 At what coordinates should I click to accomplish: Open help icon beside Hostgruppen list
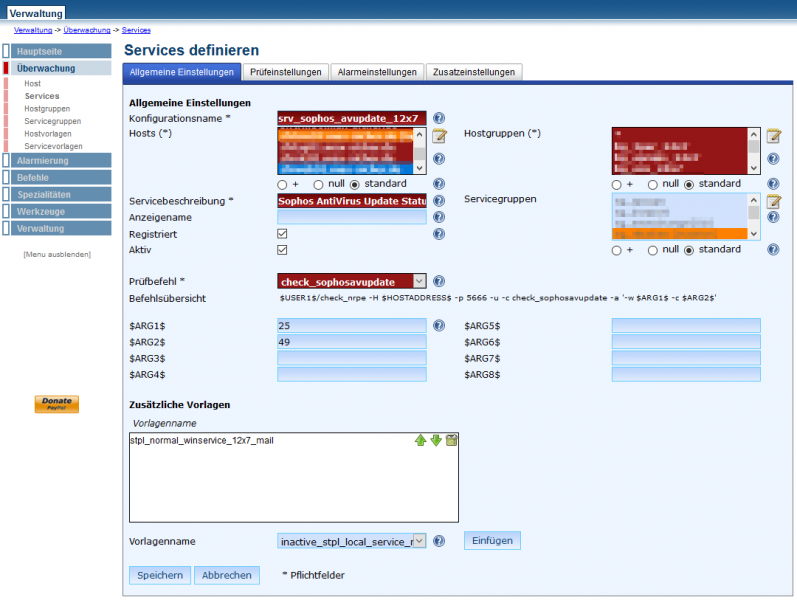pos(773,159)
